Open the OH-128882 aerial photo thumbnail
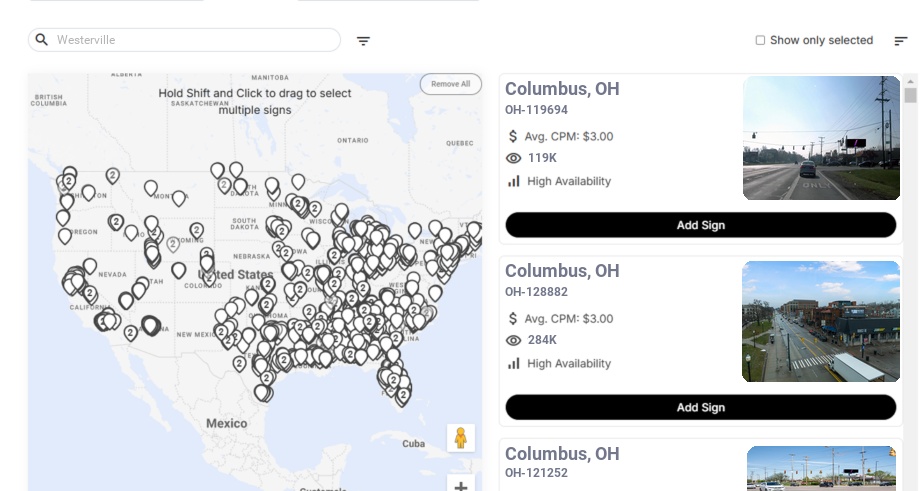 821,321
